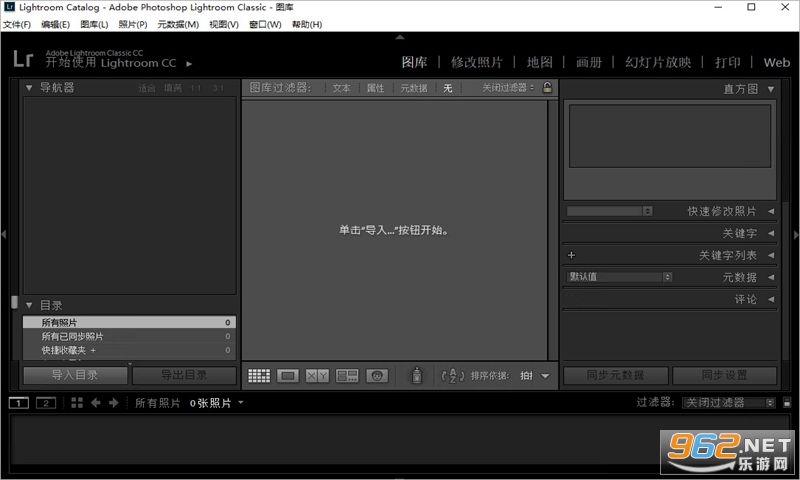Viewport: 800px width, 480px height.
Task: Switch to the Web module
Action: point(777,63)
